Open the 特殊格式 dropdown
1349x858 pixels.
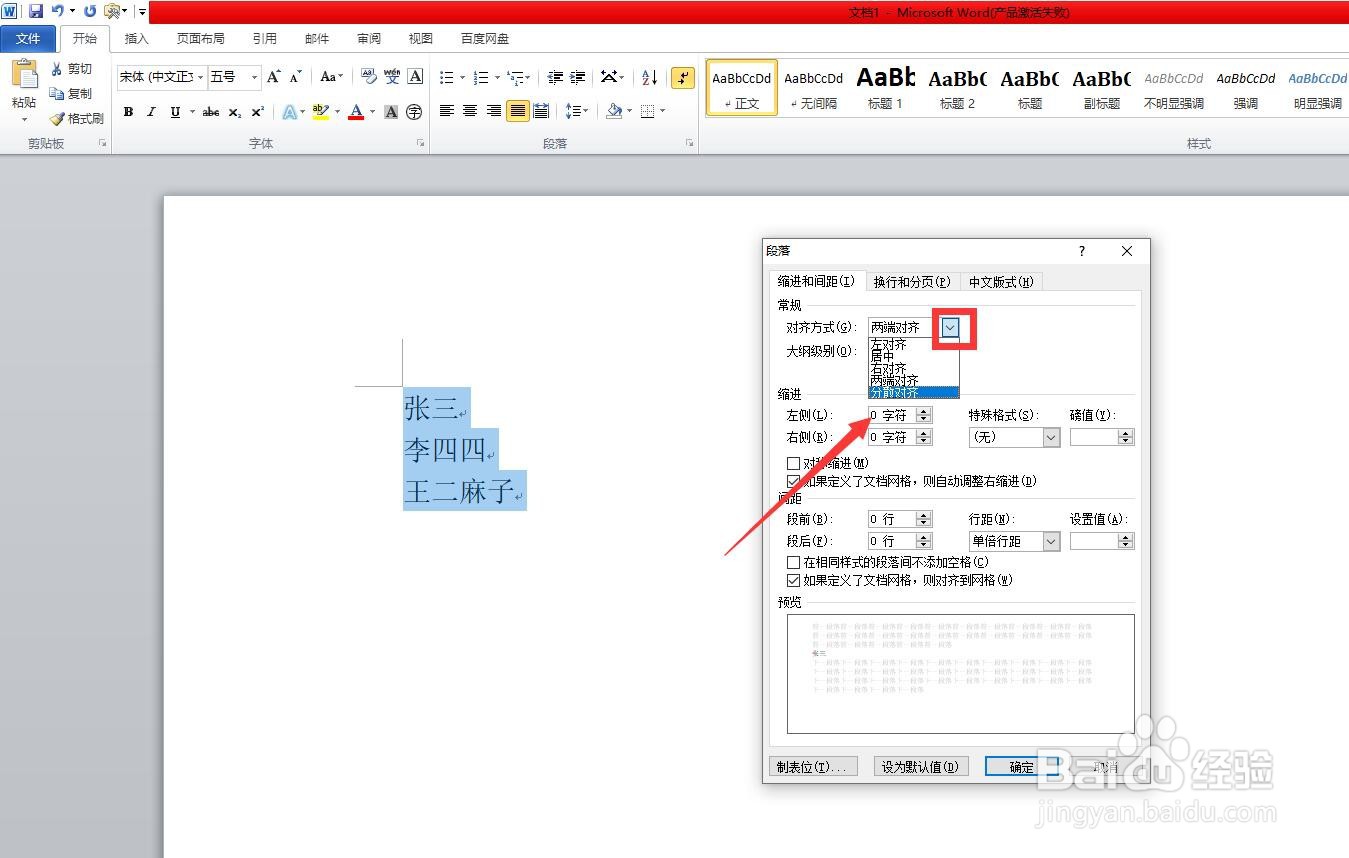1049,437
